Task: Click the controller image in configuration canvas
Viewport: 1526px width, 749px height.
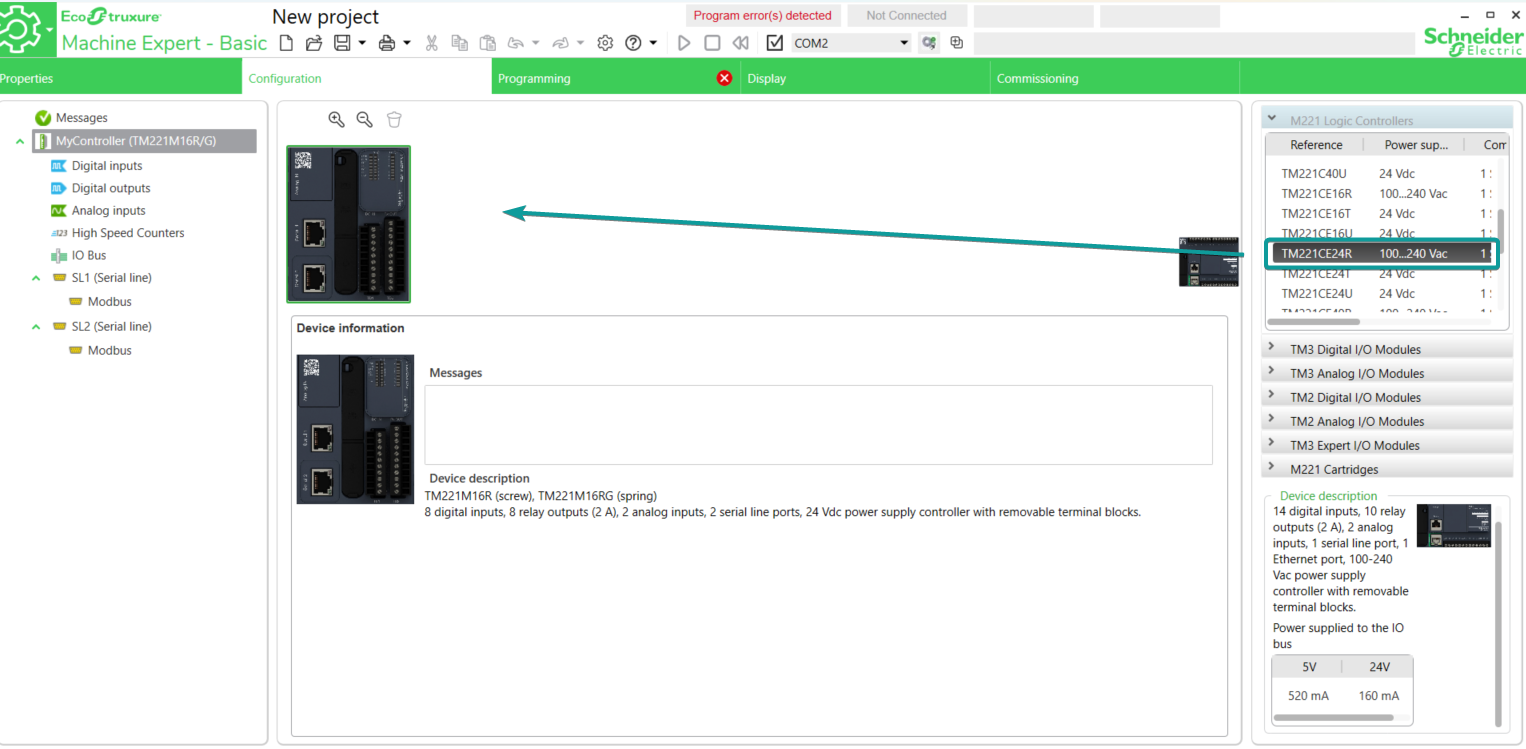Action: (348, 224)
